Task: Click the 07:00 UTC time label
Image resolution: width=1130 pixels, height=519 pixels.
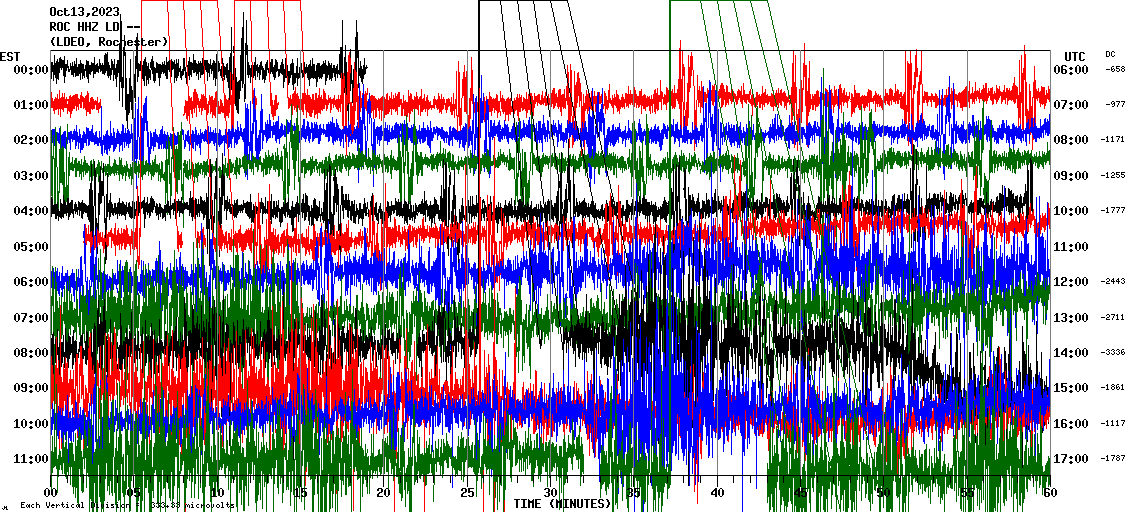Action: tap(1071, 105)
